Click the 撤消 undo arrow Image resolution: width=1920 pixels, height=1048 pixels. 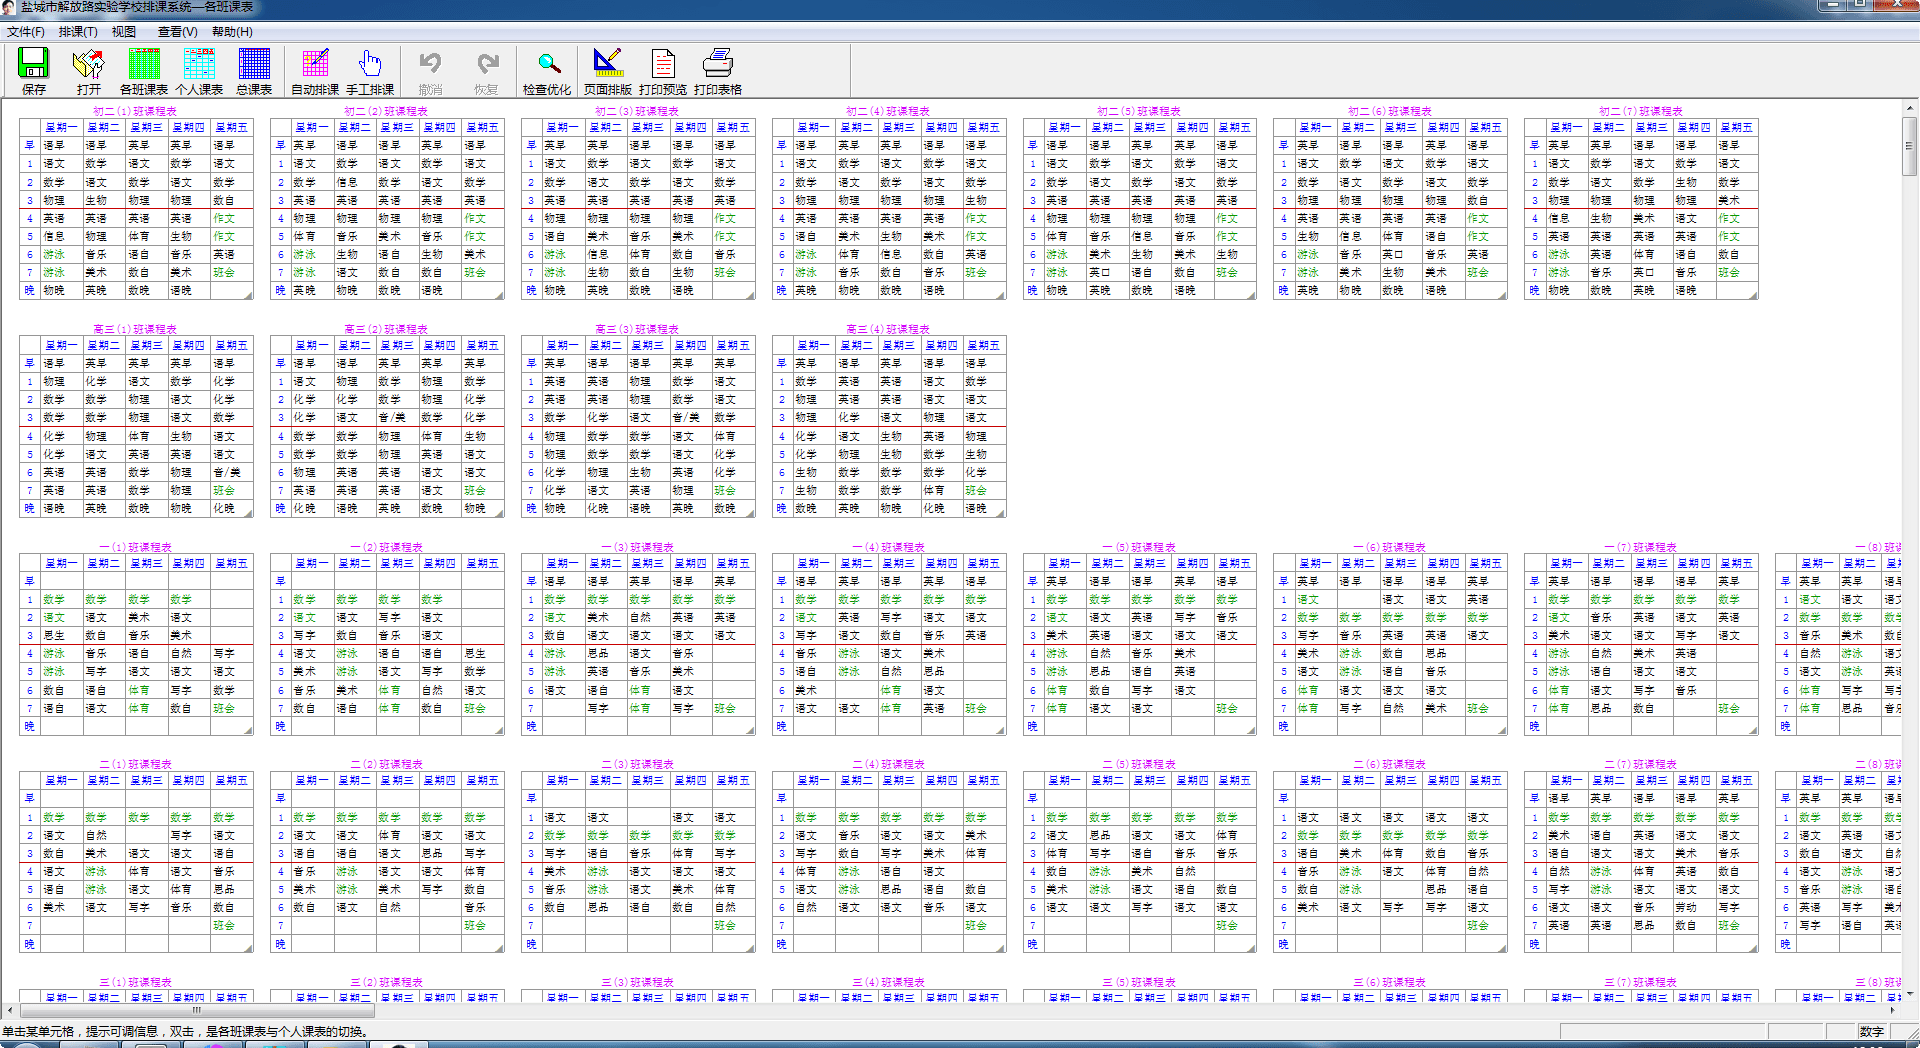430,70
